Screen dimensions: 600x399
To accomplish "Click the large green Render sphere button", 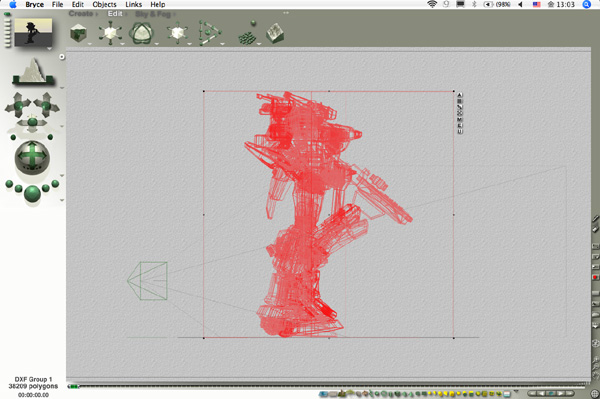I will click(x=32, y=193).
